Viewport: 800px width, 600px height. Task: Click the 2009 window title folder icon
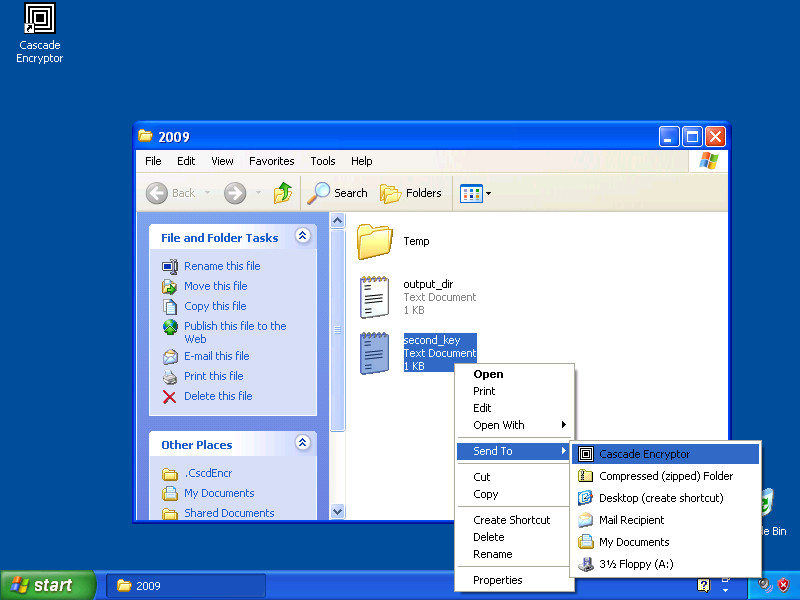[x=145, y=136]
